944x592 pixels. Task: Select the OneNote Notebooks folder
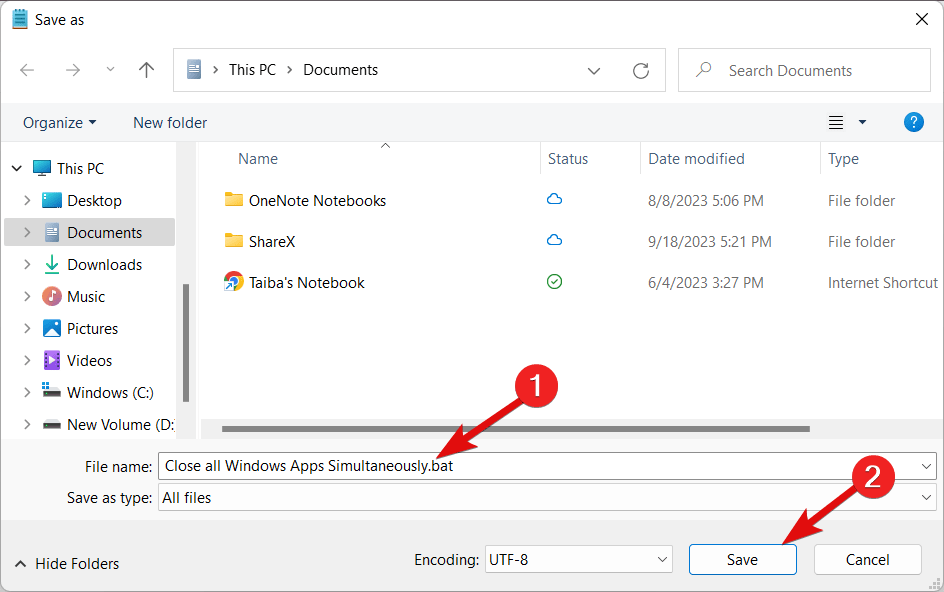[x=316, y=201]
